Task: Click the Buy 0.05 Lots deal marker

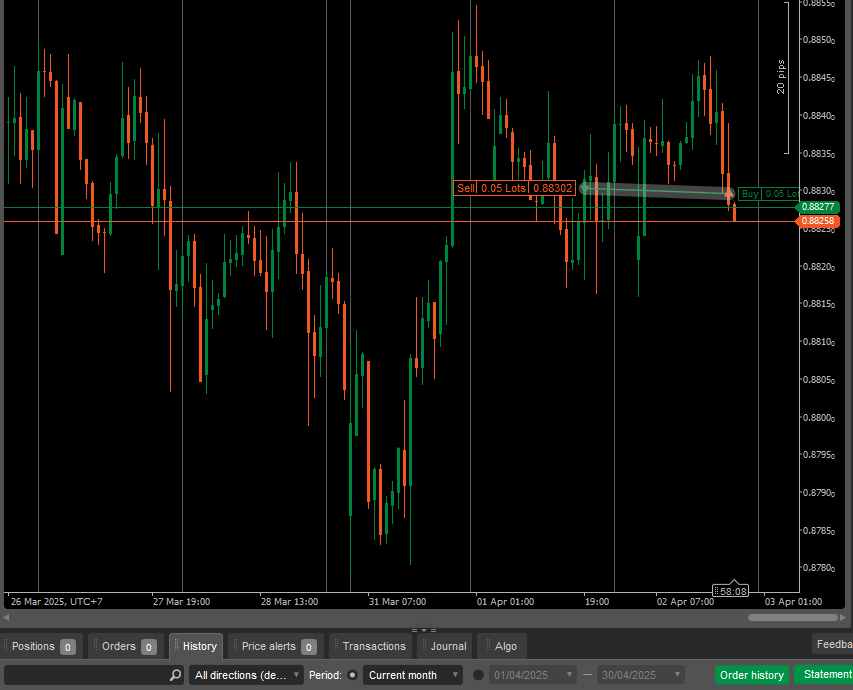Action: point(768,194)
